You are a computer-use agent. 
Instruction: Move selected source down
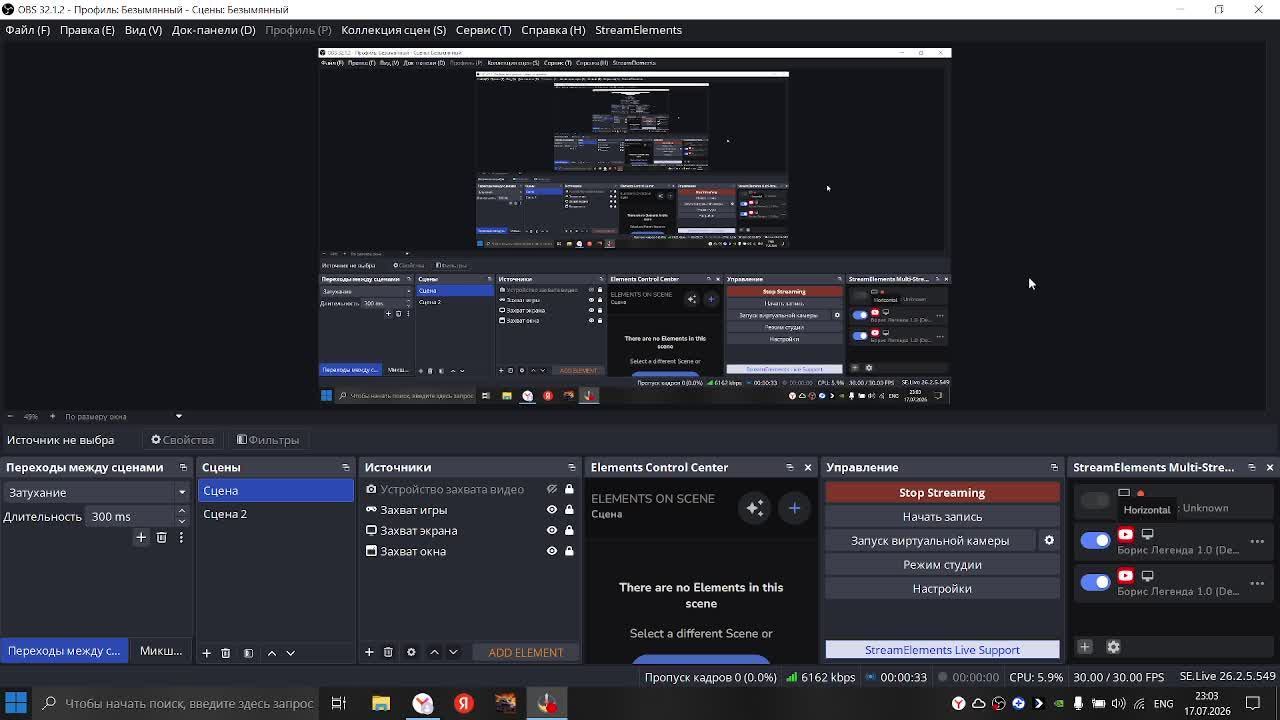453,652
